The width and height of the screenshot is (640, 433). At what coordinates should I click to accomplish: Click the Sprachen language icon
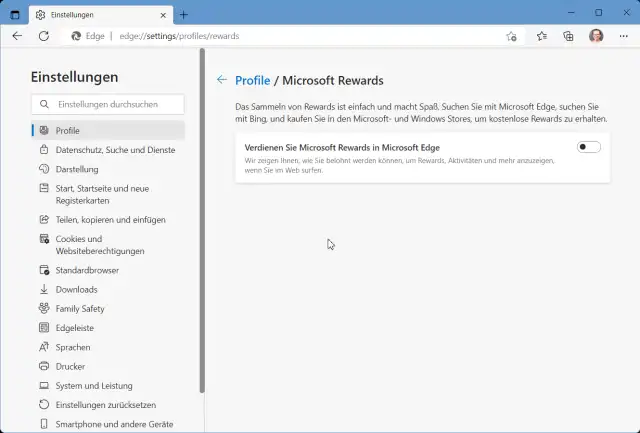click(44, 347)
